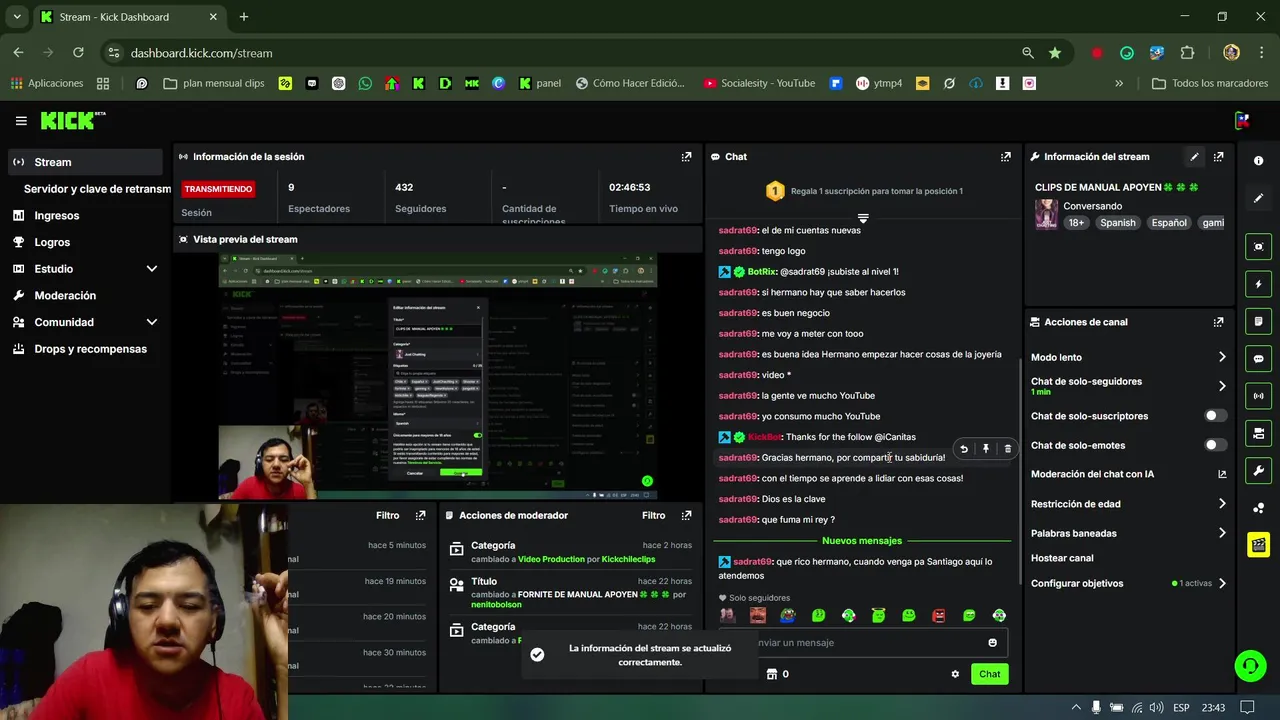This screenshot has width=1280, height=720.
Task: Open Configurar objetivos arrow
Action: [x=1222, y=583]
